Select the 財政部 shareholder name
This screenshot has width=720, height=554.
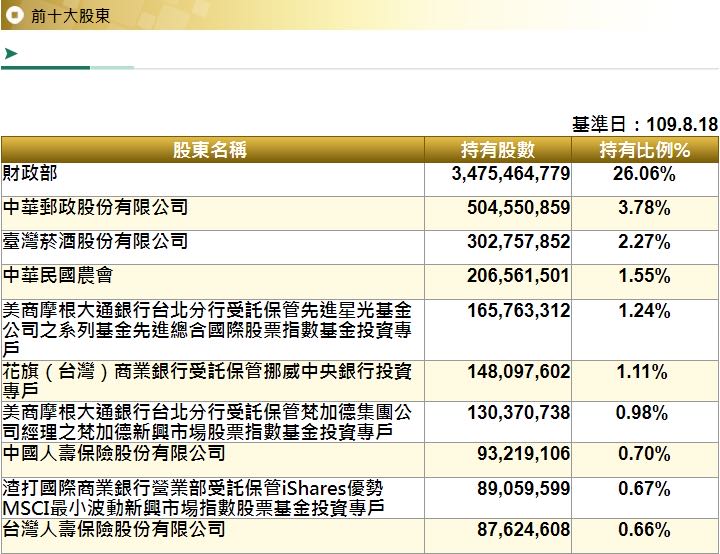[x=30, y=173]
